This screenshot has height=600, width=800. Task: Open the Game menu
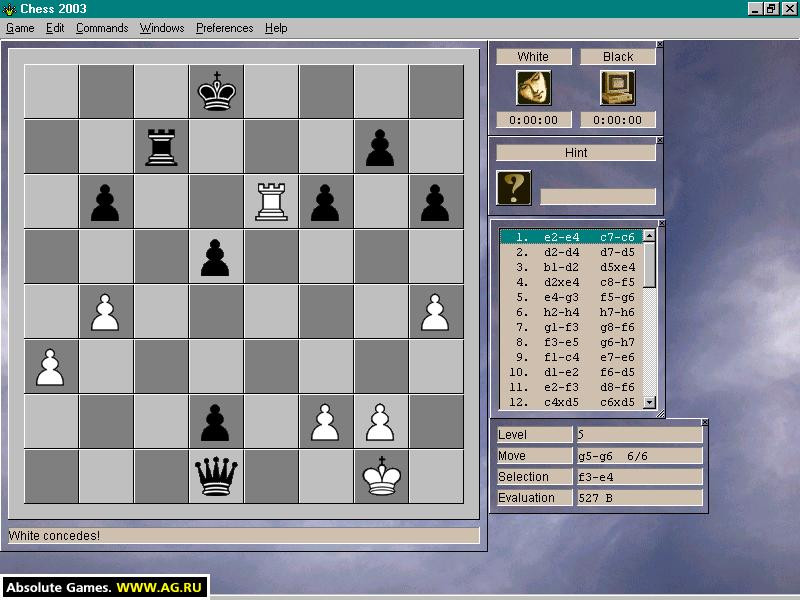pyautogui.click(x=20, y=28)
